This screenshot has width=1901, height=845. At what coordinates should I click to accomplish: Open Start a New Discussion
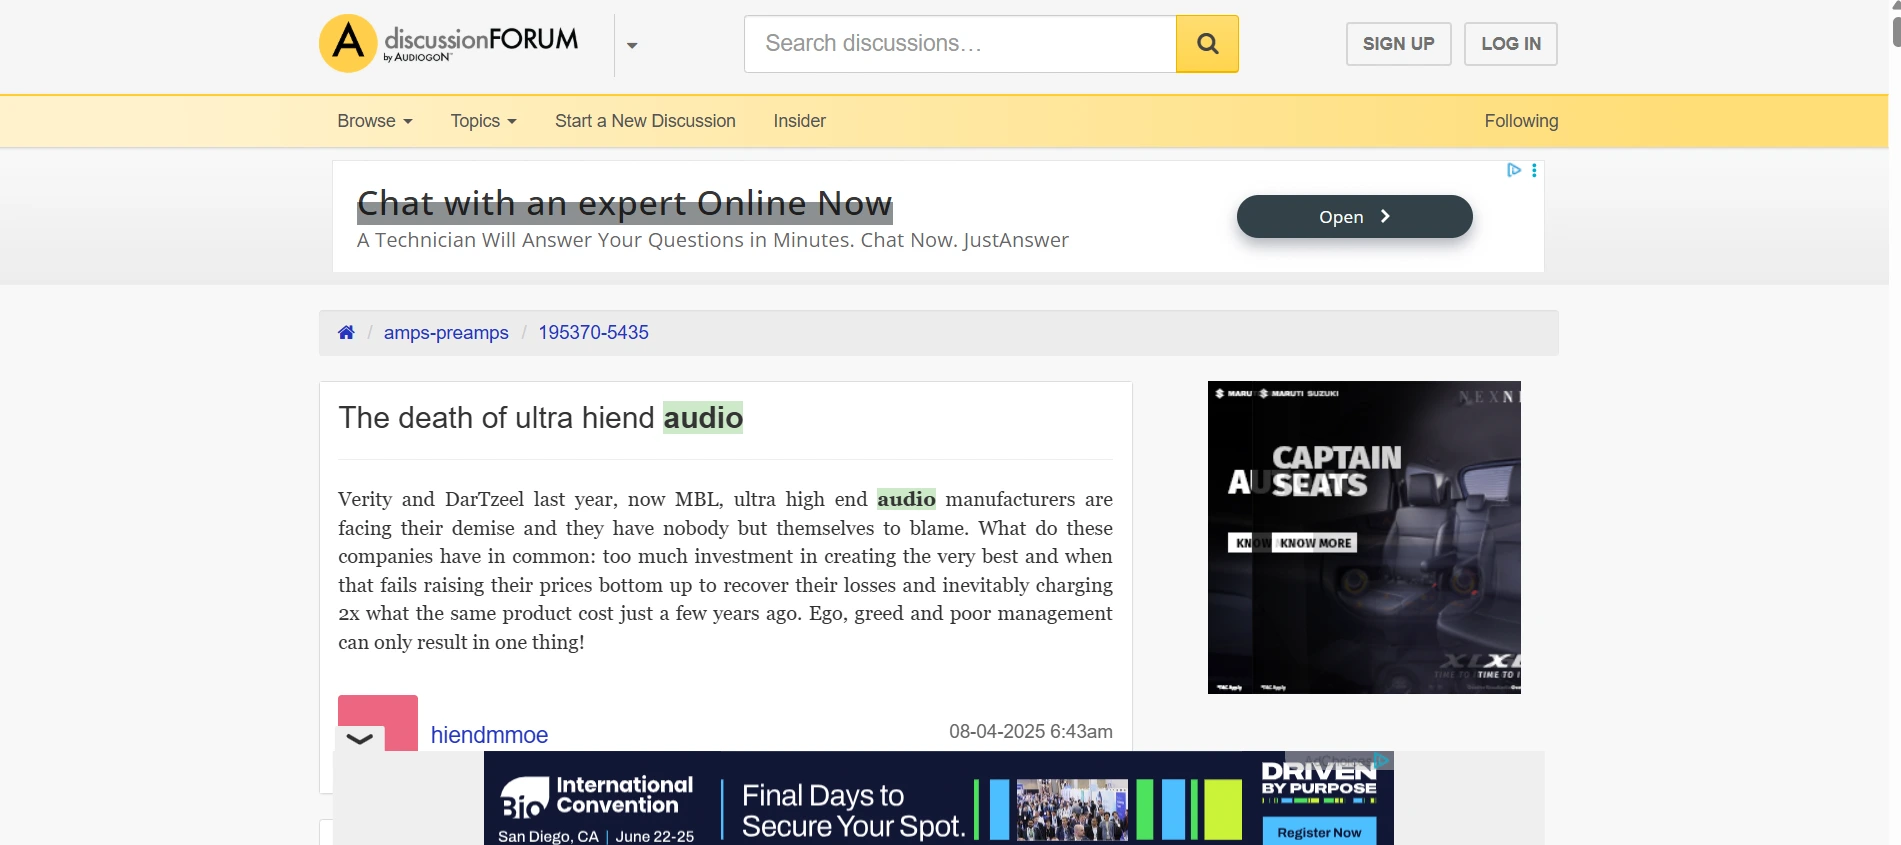coord(645,121)
